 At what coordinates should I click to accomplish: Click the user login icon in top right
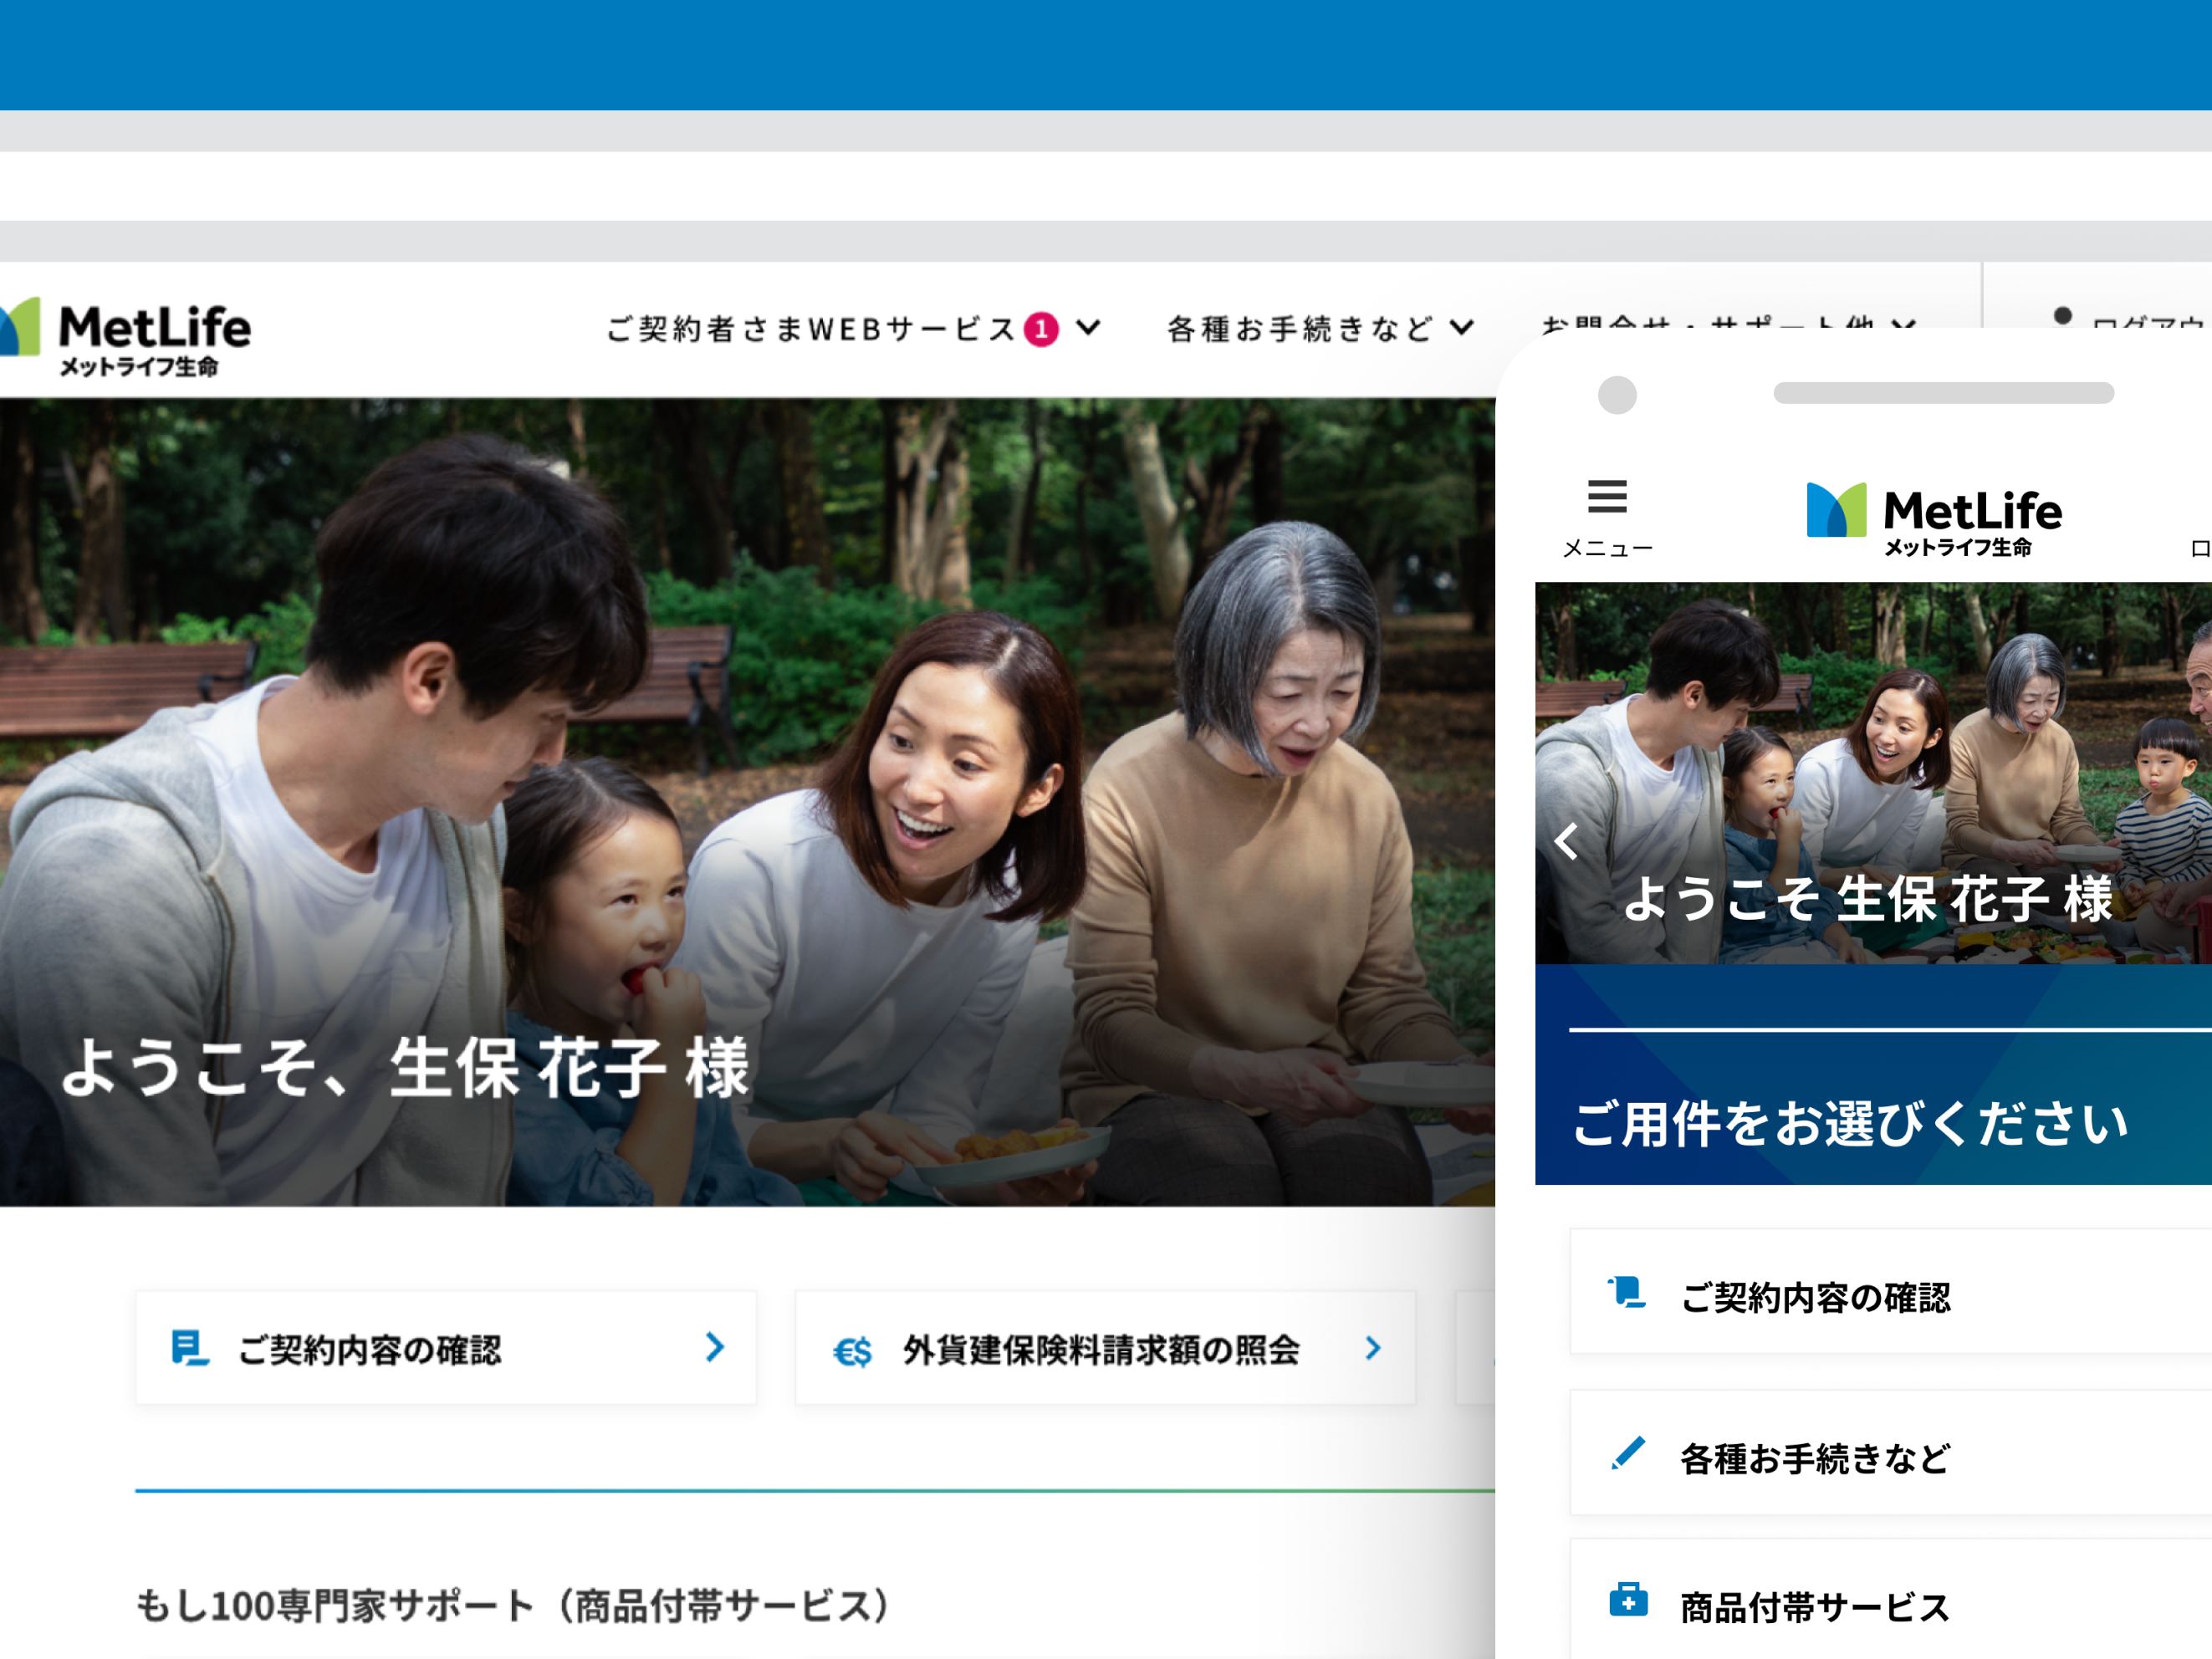[x=2062, y=316]
